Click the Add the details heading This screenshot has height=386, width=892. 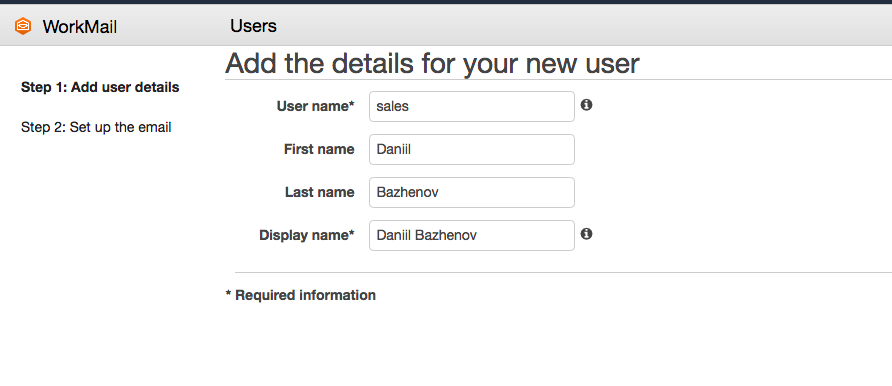432,64
